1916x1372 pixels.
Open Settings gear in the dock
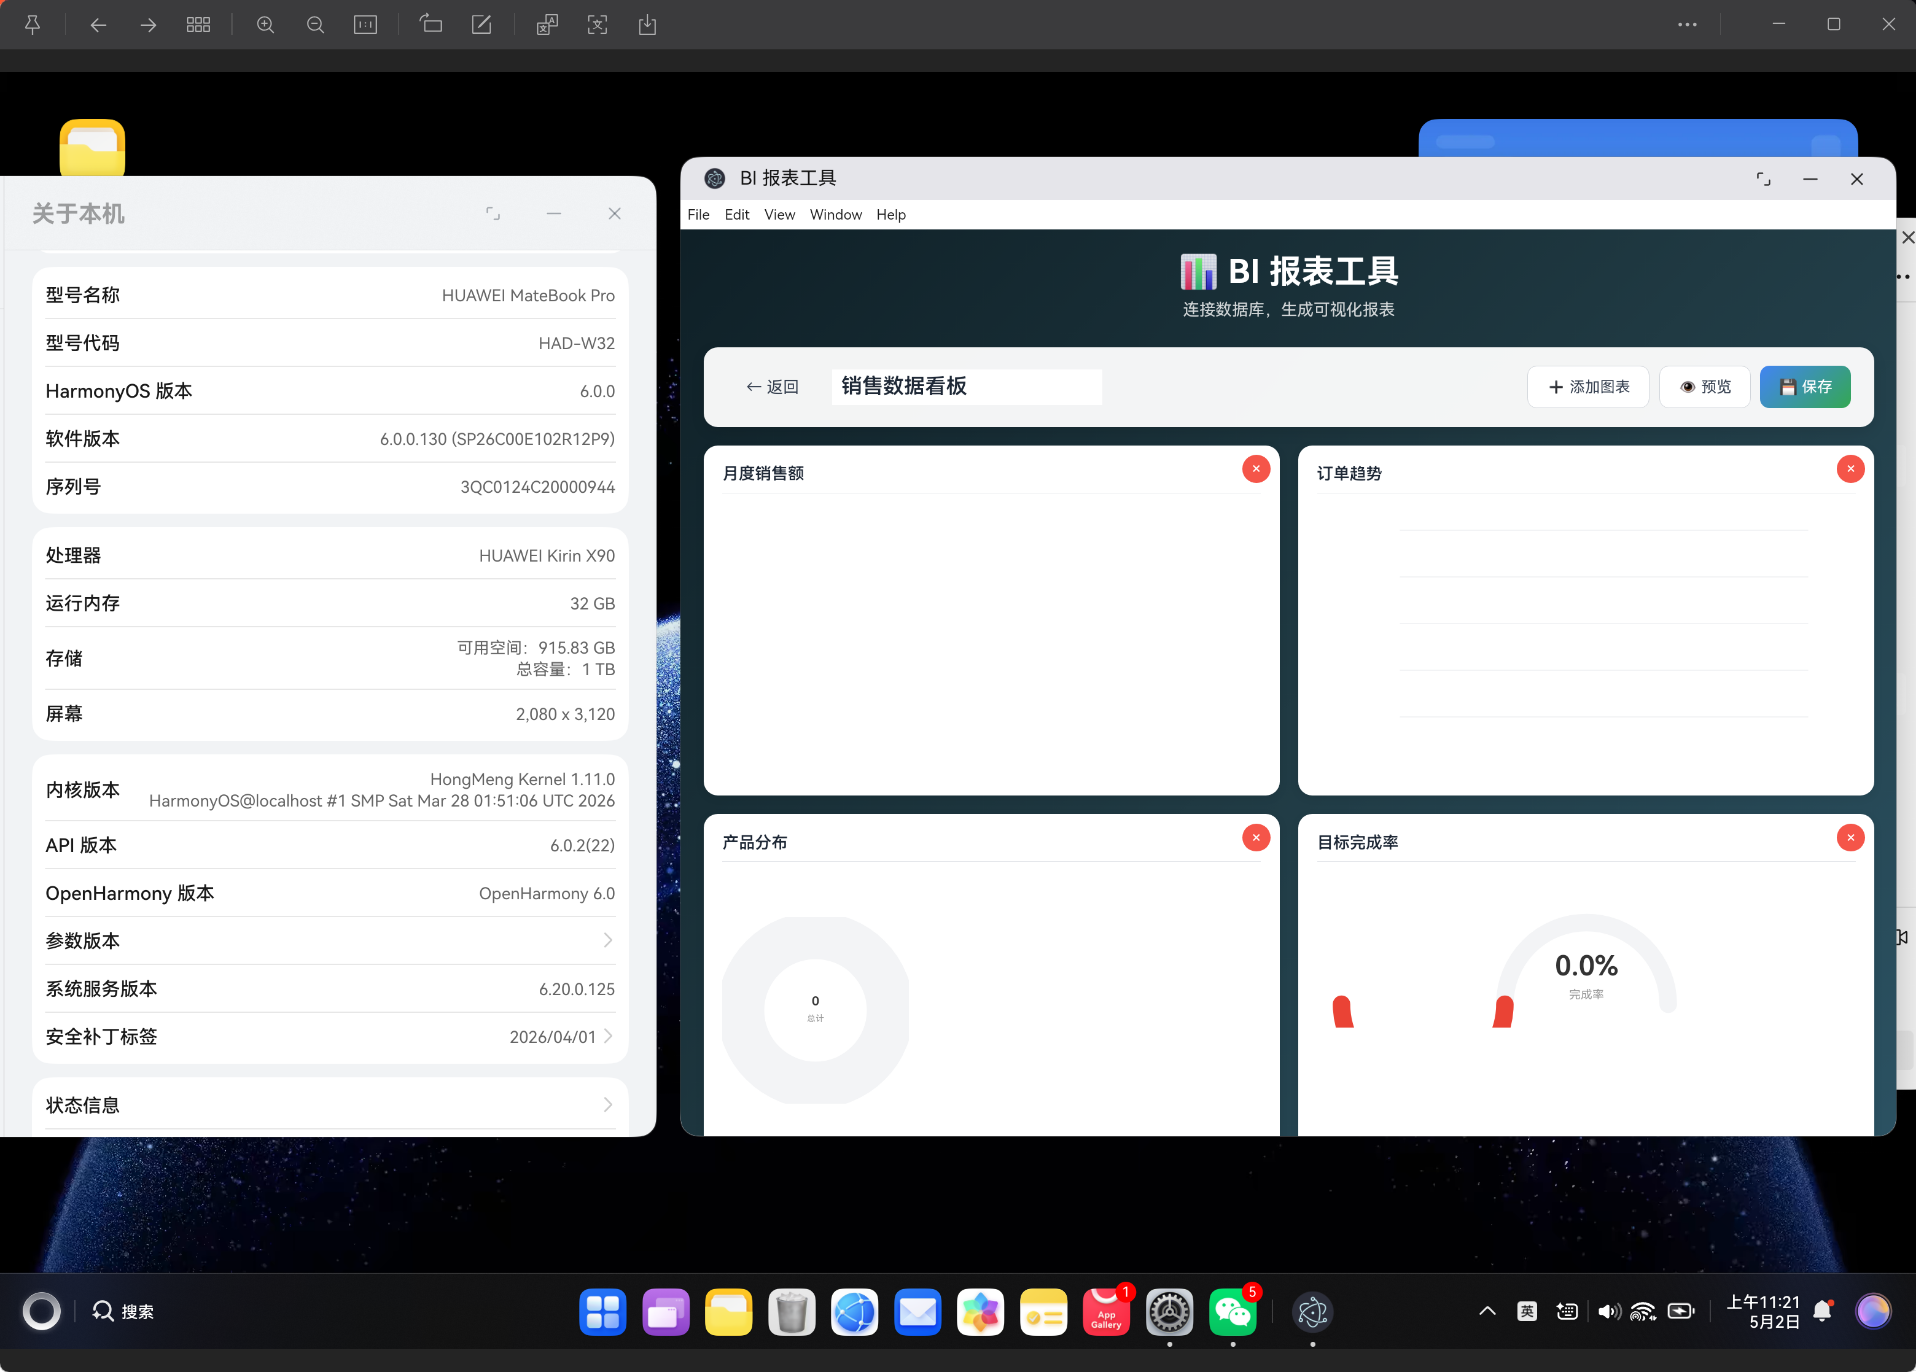pos(1170,1312)
